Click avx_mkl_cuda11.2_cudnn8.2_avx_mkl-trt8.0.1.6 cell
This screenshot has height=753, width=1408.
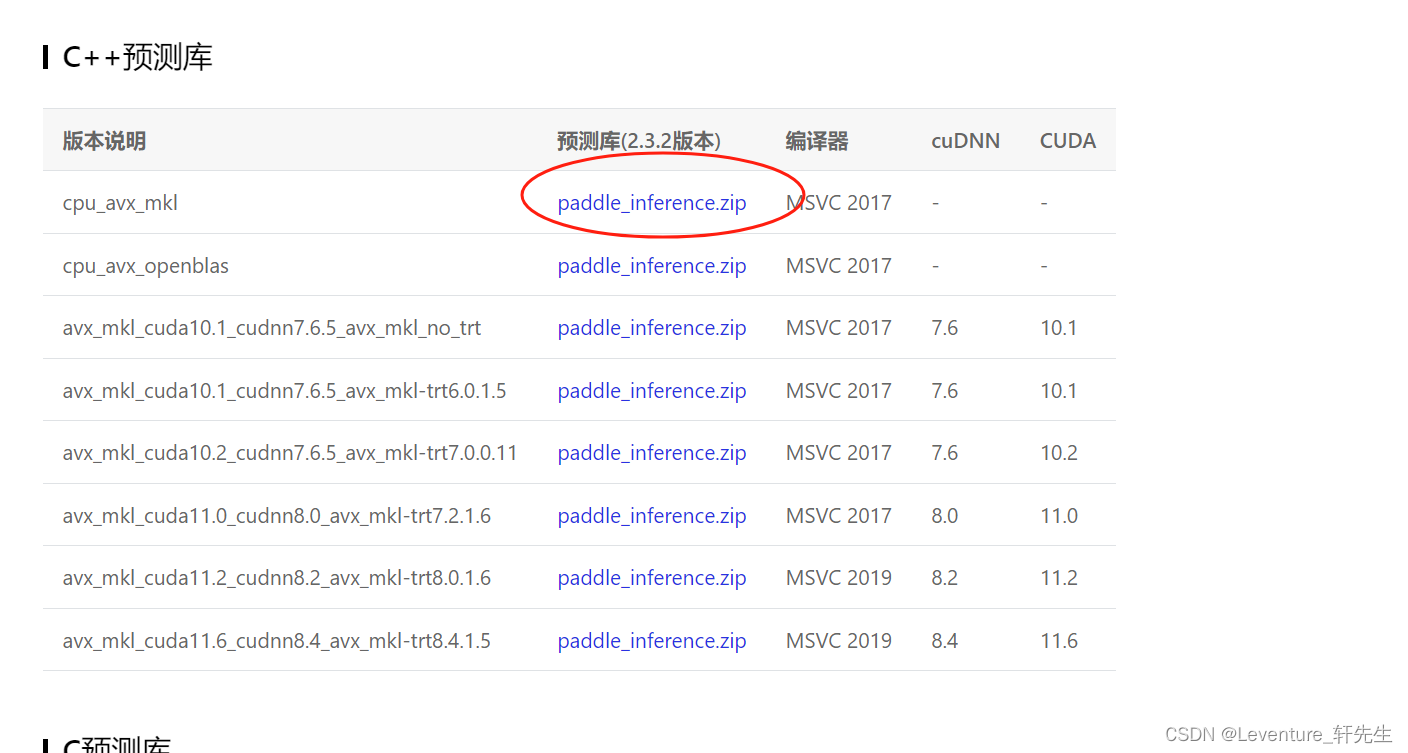click(277, 578)
